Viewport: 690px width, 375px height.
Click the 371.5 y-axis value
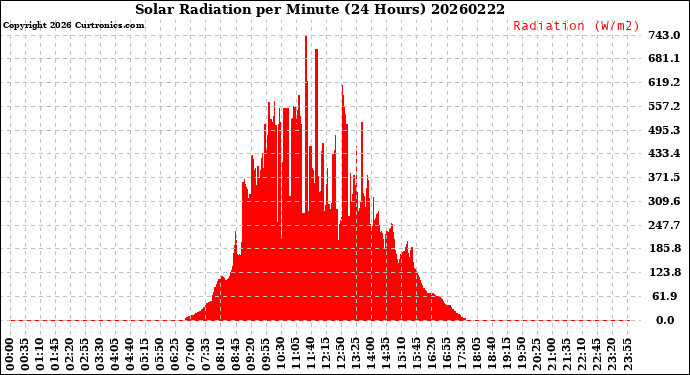(x=664, y=177)
